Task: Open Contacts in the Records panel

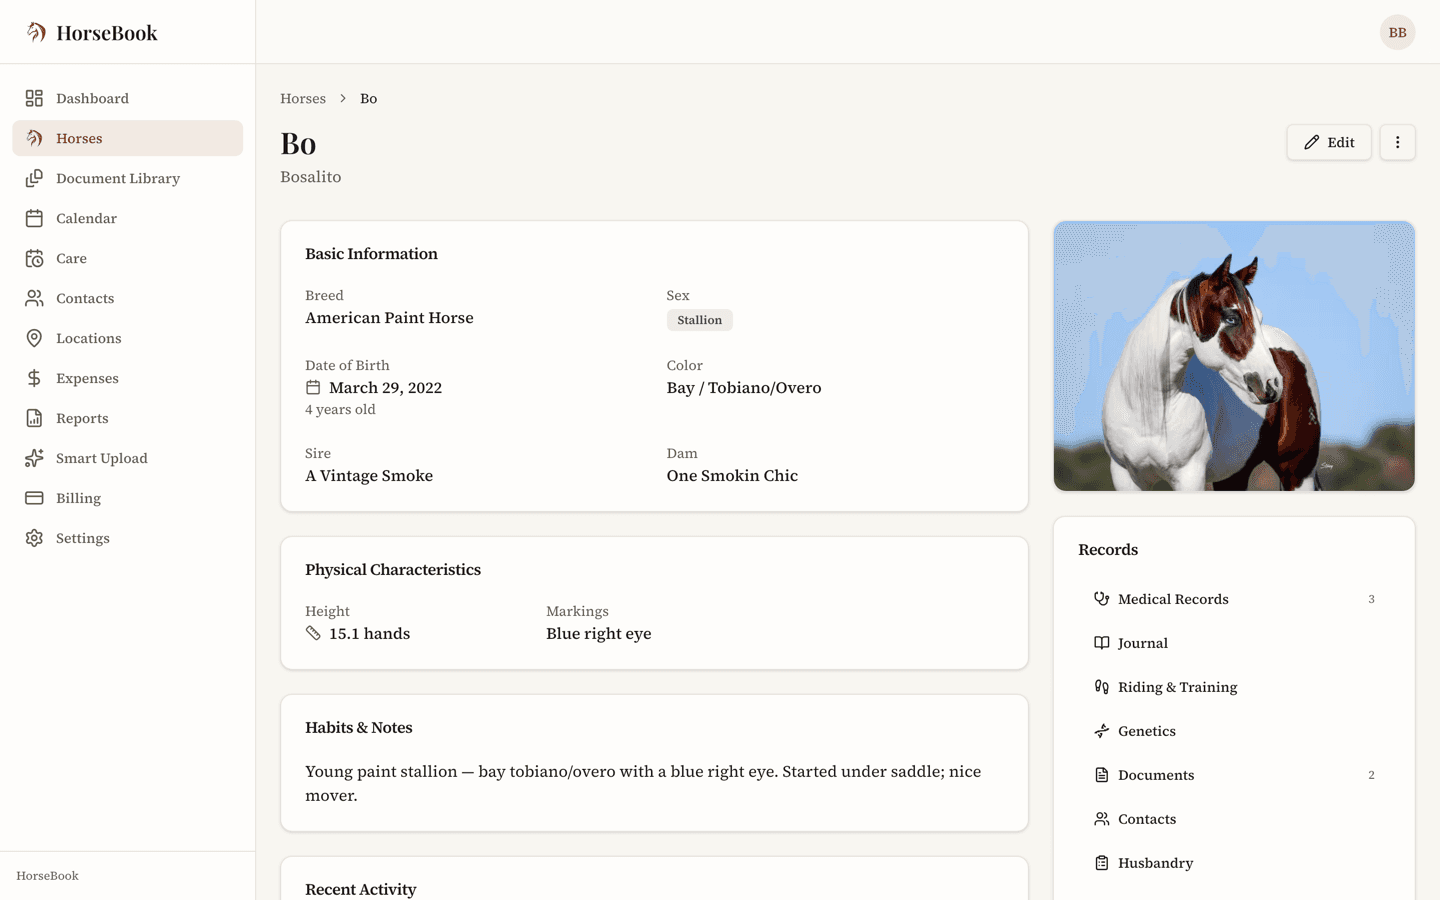Action: pos(1234,819)
